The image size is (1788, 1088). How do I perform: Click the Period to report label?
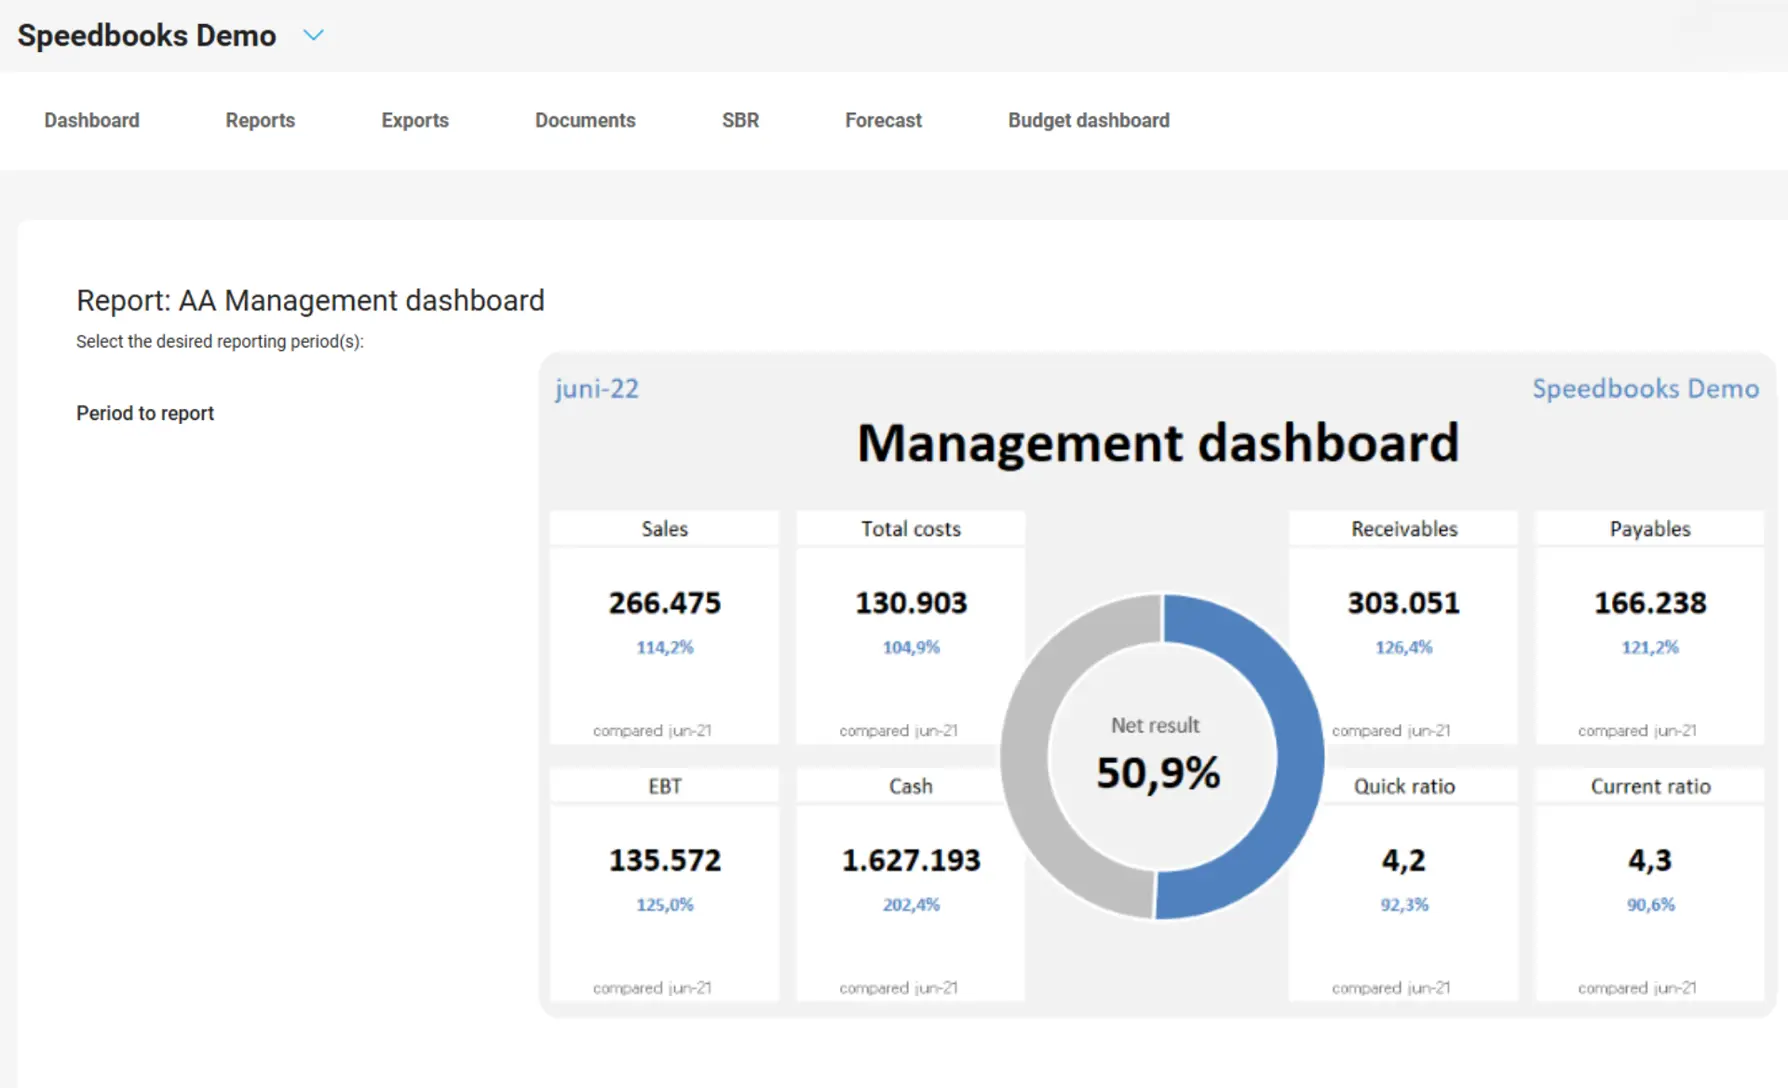[145, 413]
